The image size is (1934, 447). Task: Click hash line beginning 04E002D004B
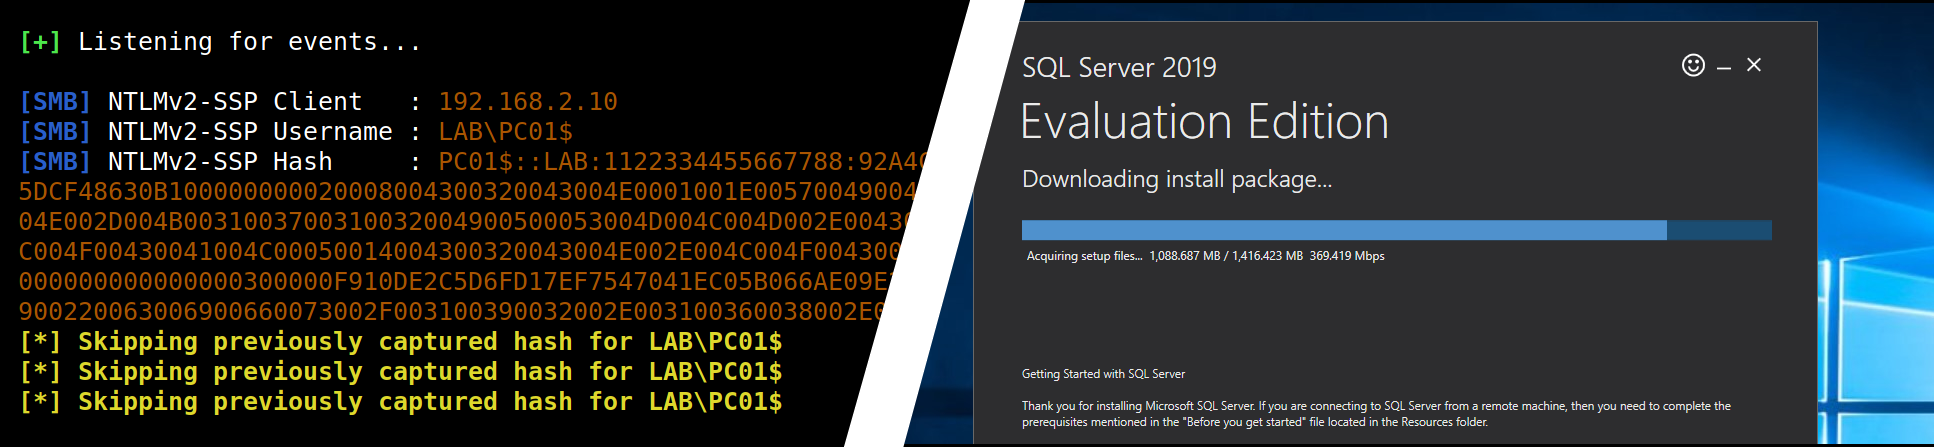(x=464, y=222)
